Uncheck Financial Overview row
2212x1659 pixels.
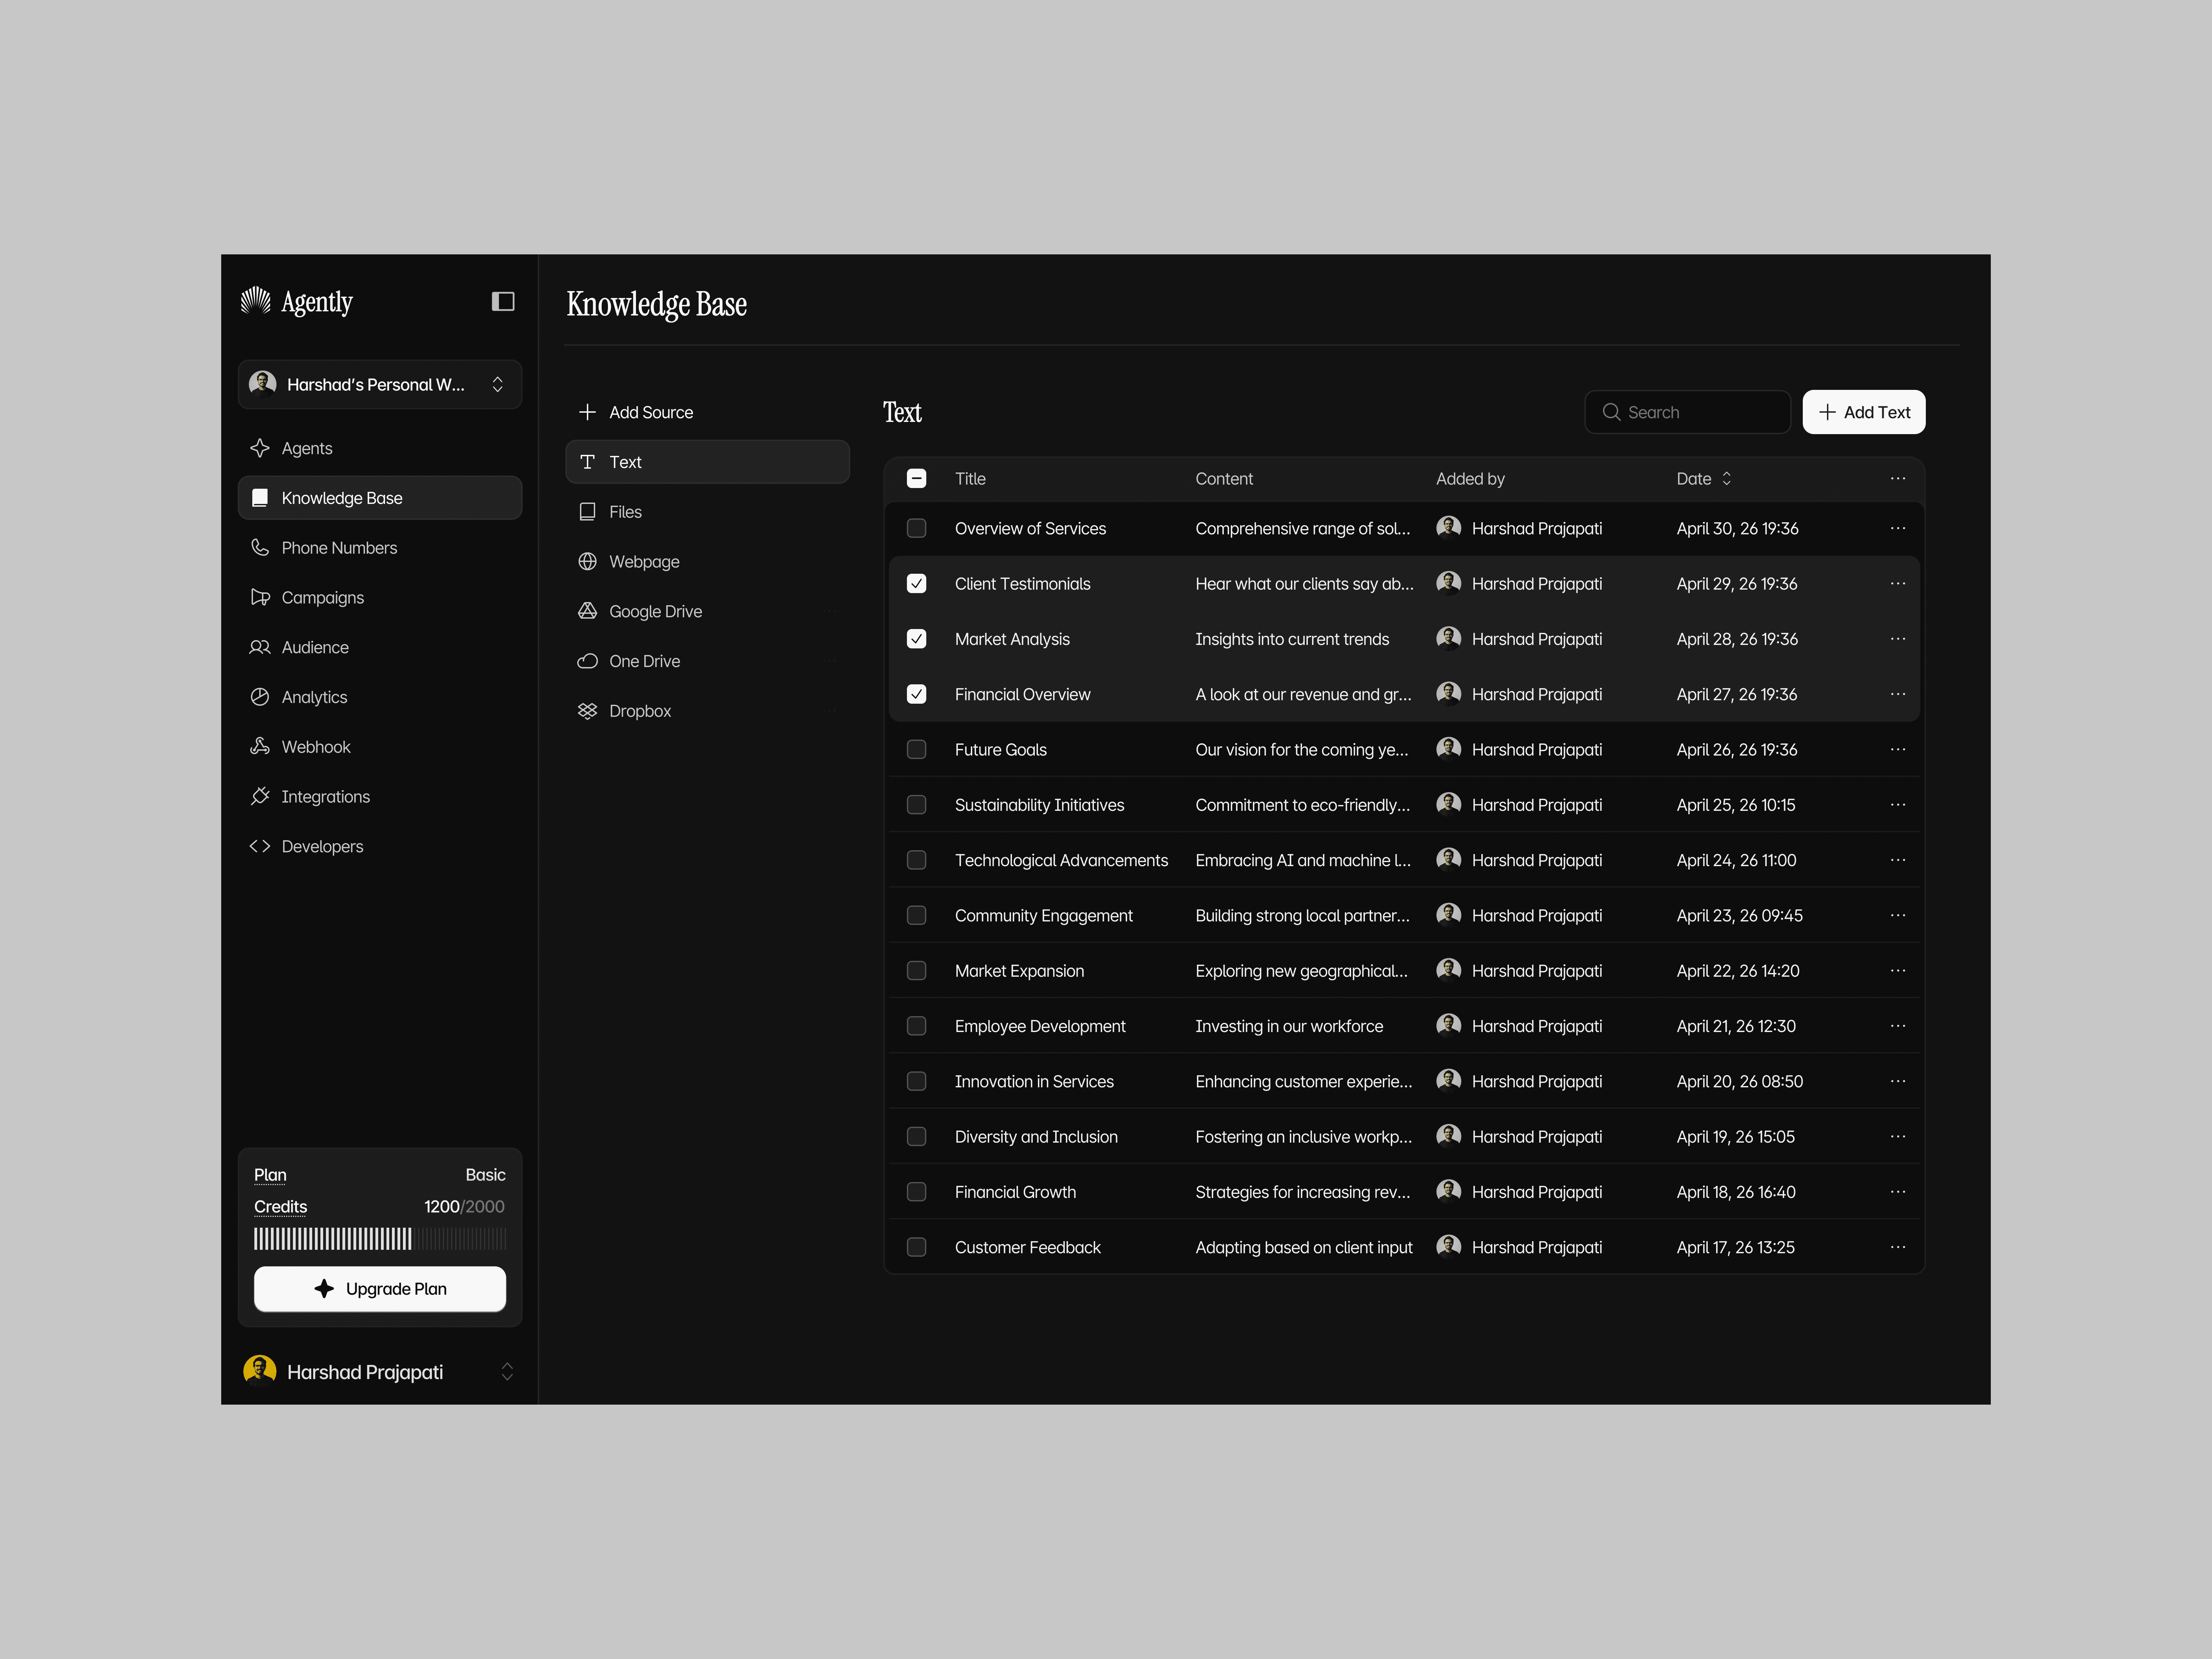(x=916, y=694)
